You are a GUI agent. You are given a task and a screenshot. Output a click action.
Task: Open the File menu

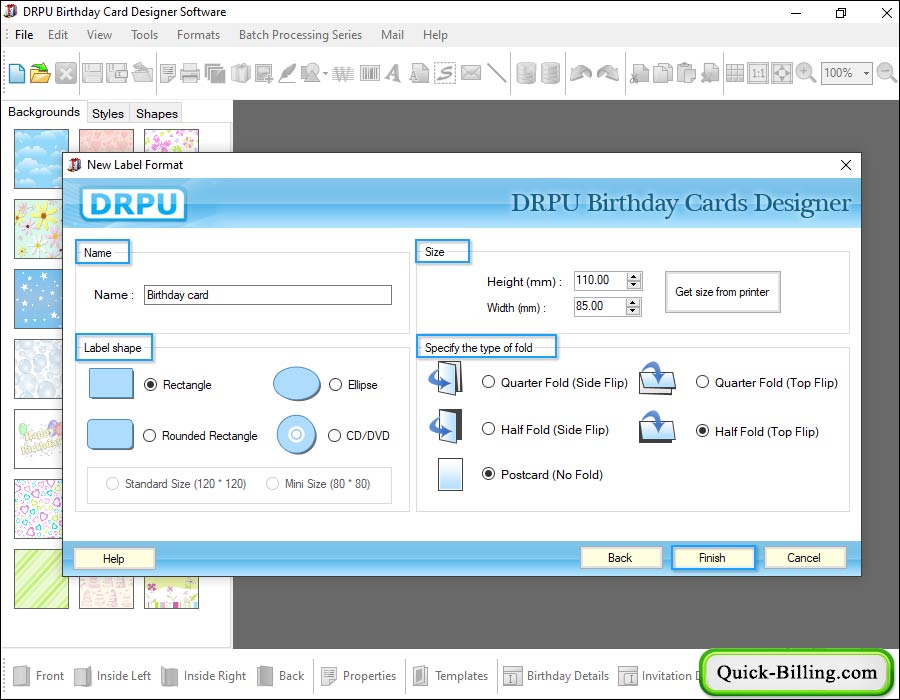click(24, 34)
